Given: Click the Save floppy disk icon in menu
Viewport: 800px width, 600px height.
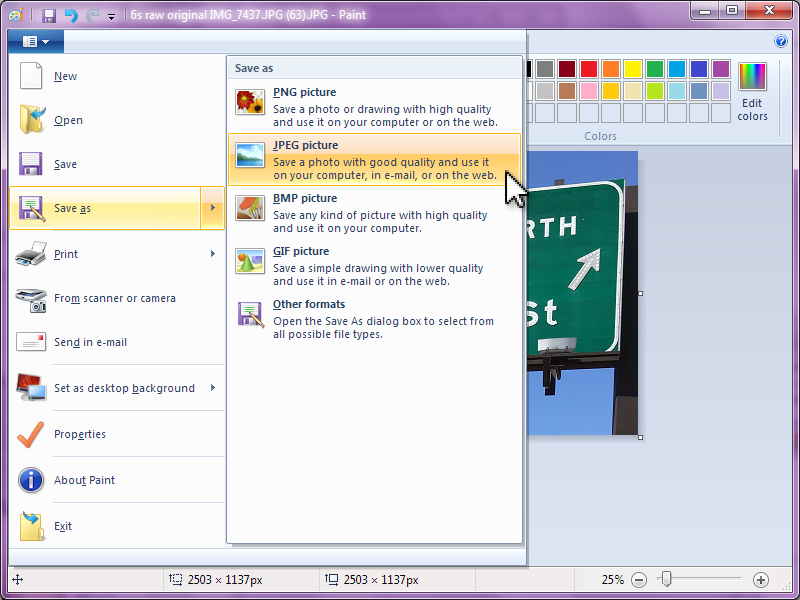Looking at the screenshot, I should tap(31, 164).
